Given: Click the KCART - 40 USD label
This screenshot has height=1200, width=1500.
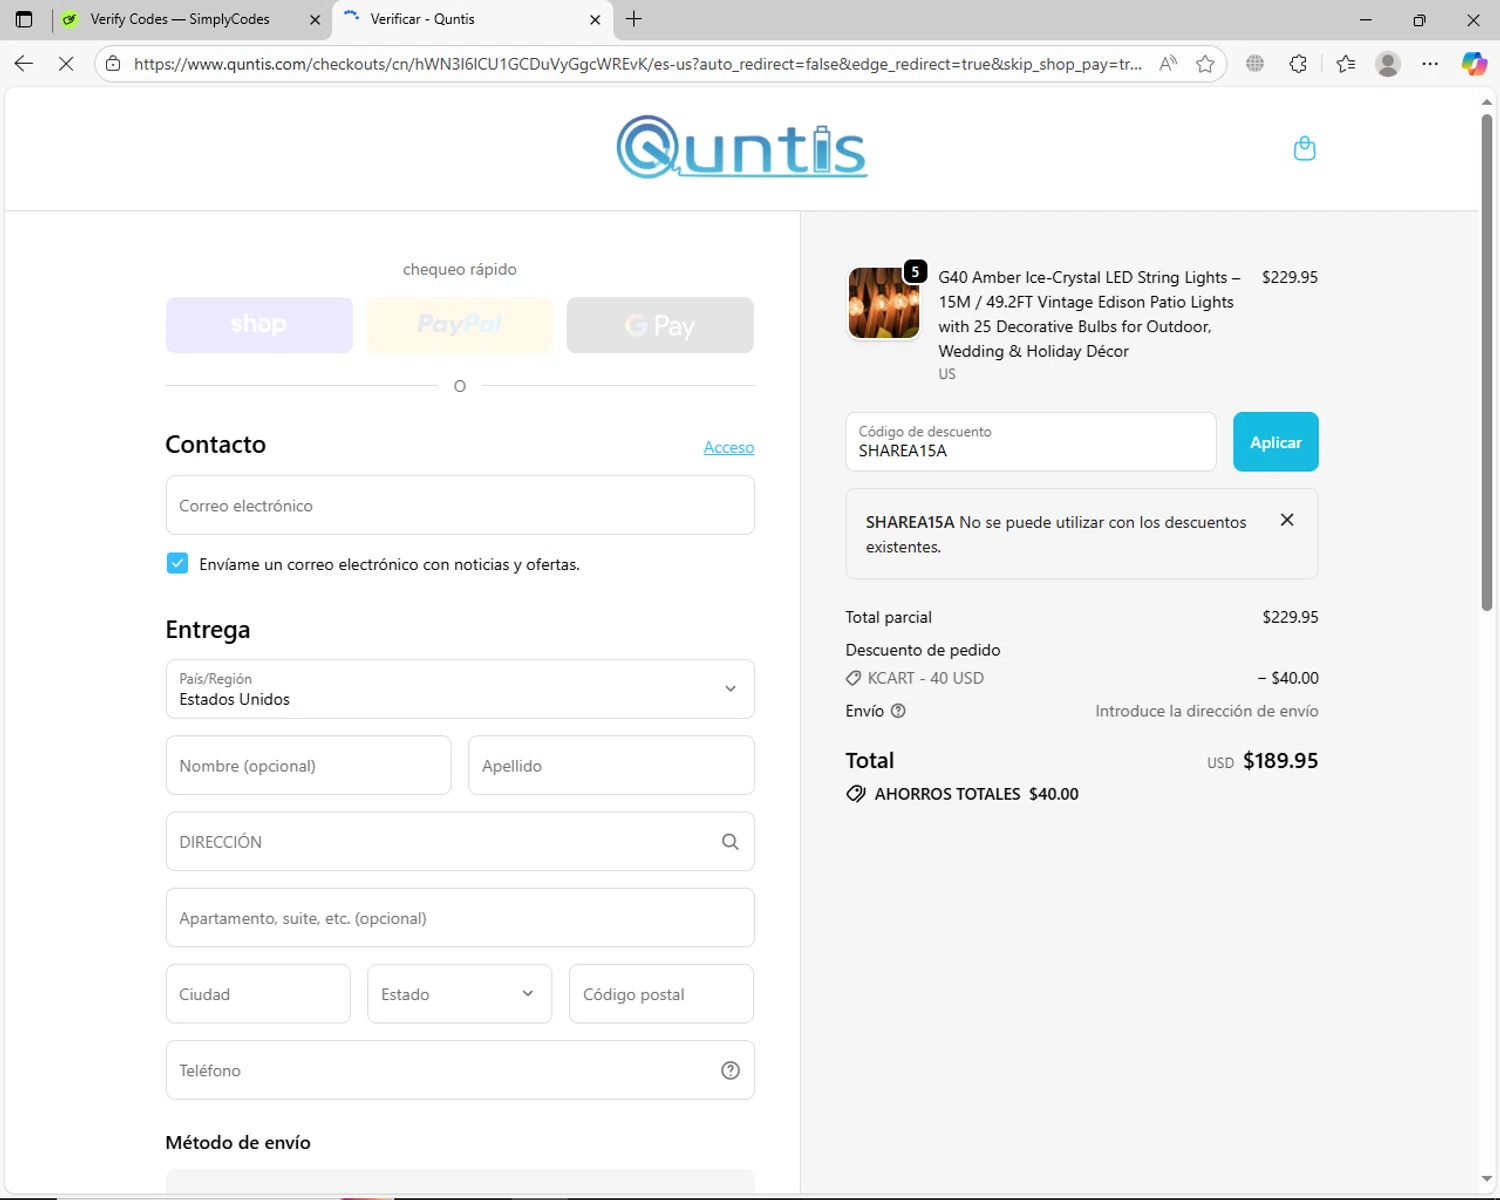Looking at the screenshot, I should pos(926,678).
